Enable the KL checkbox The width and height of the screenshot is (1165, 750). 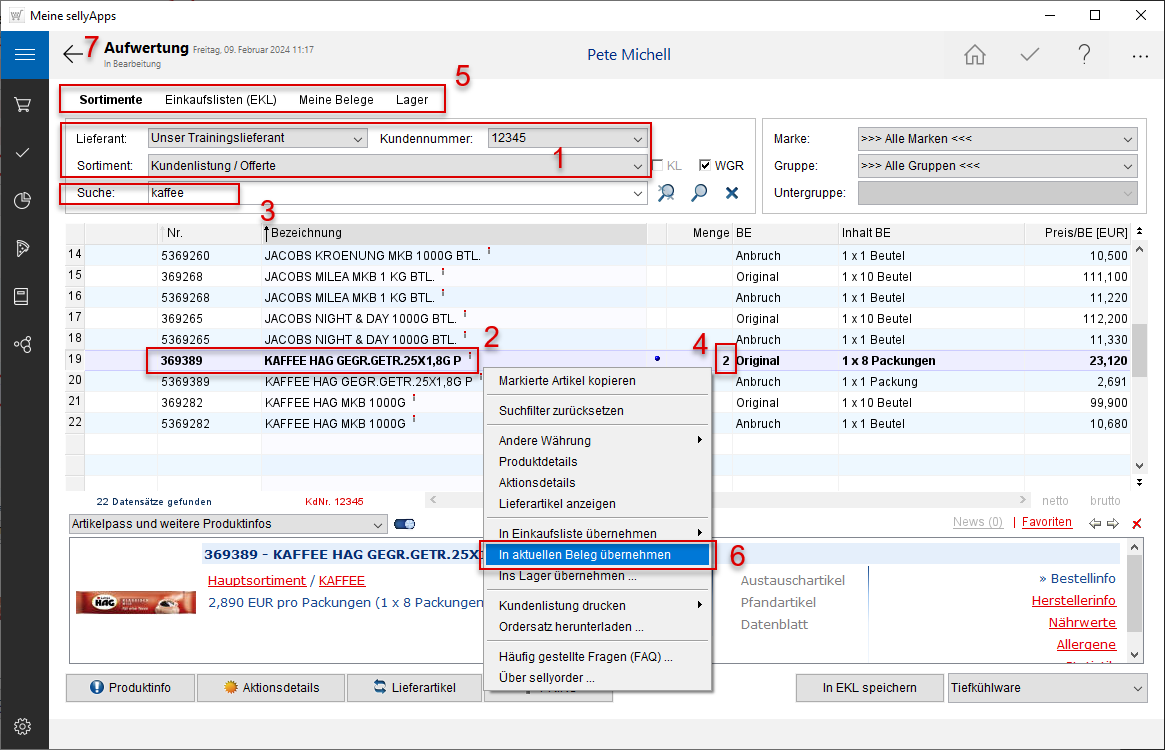click(658, 166)
